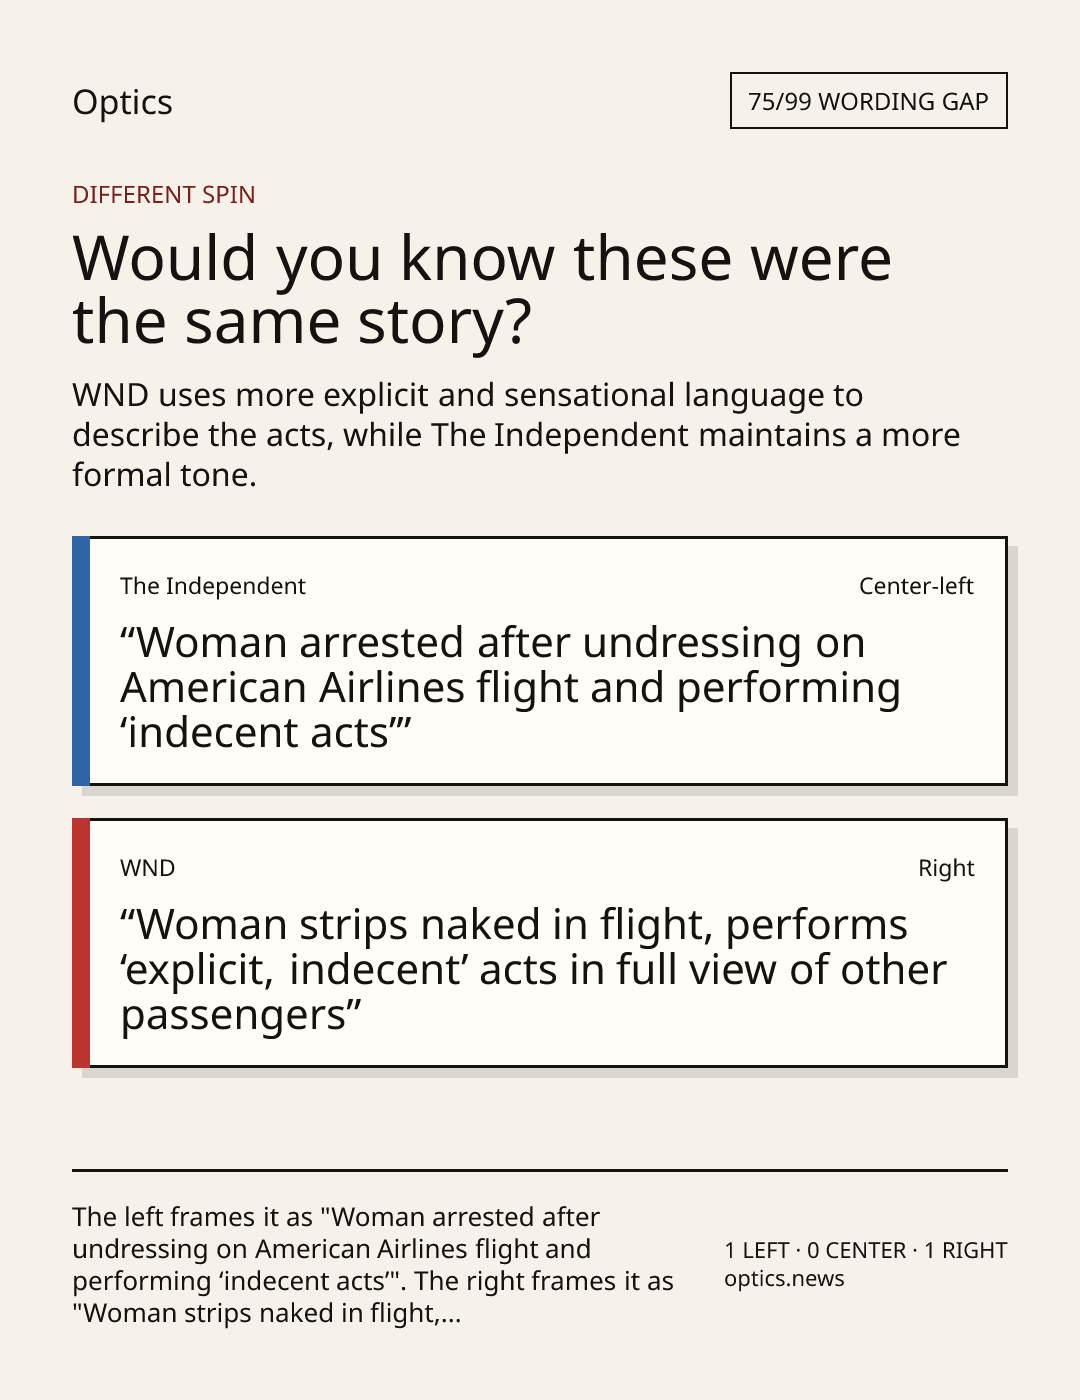Click The Independent source name
1080x1400 pixels.
[213, 586]
